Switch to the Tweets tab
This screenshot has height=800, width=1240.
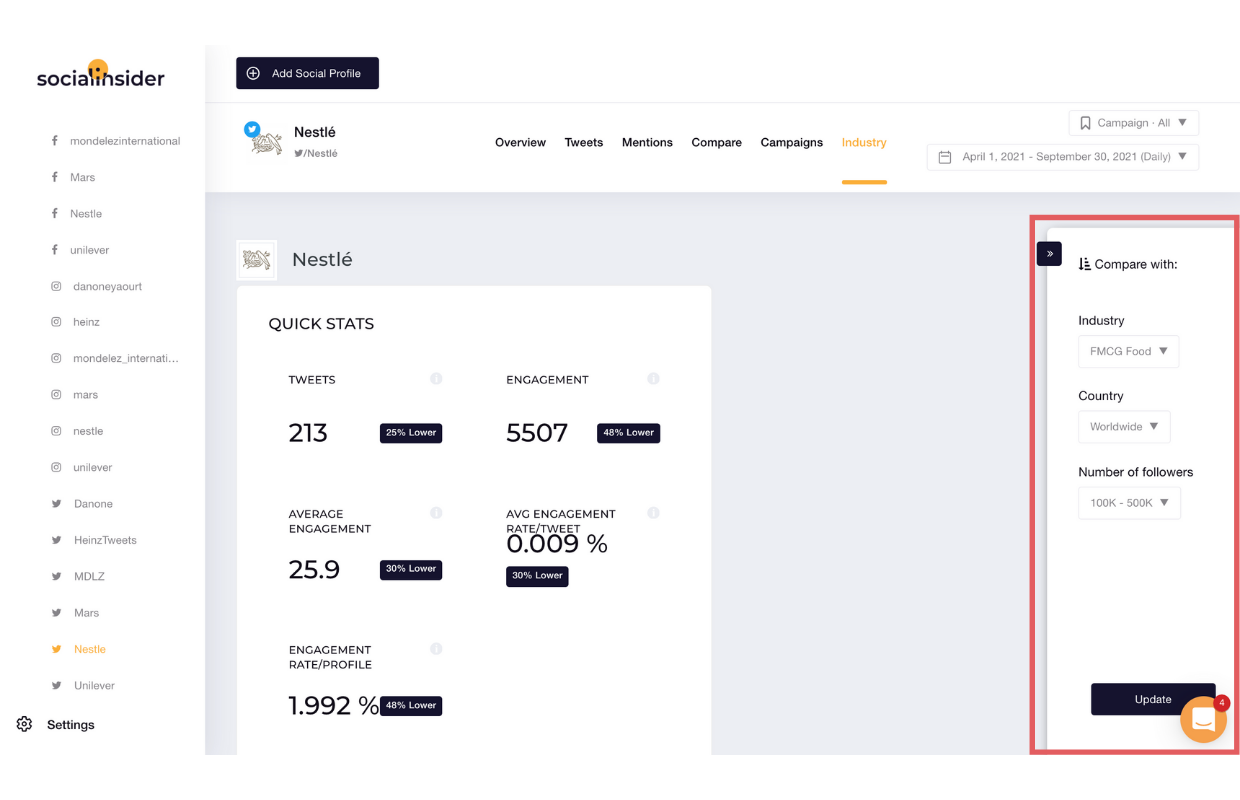(583, 142)
